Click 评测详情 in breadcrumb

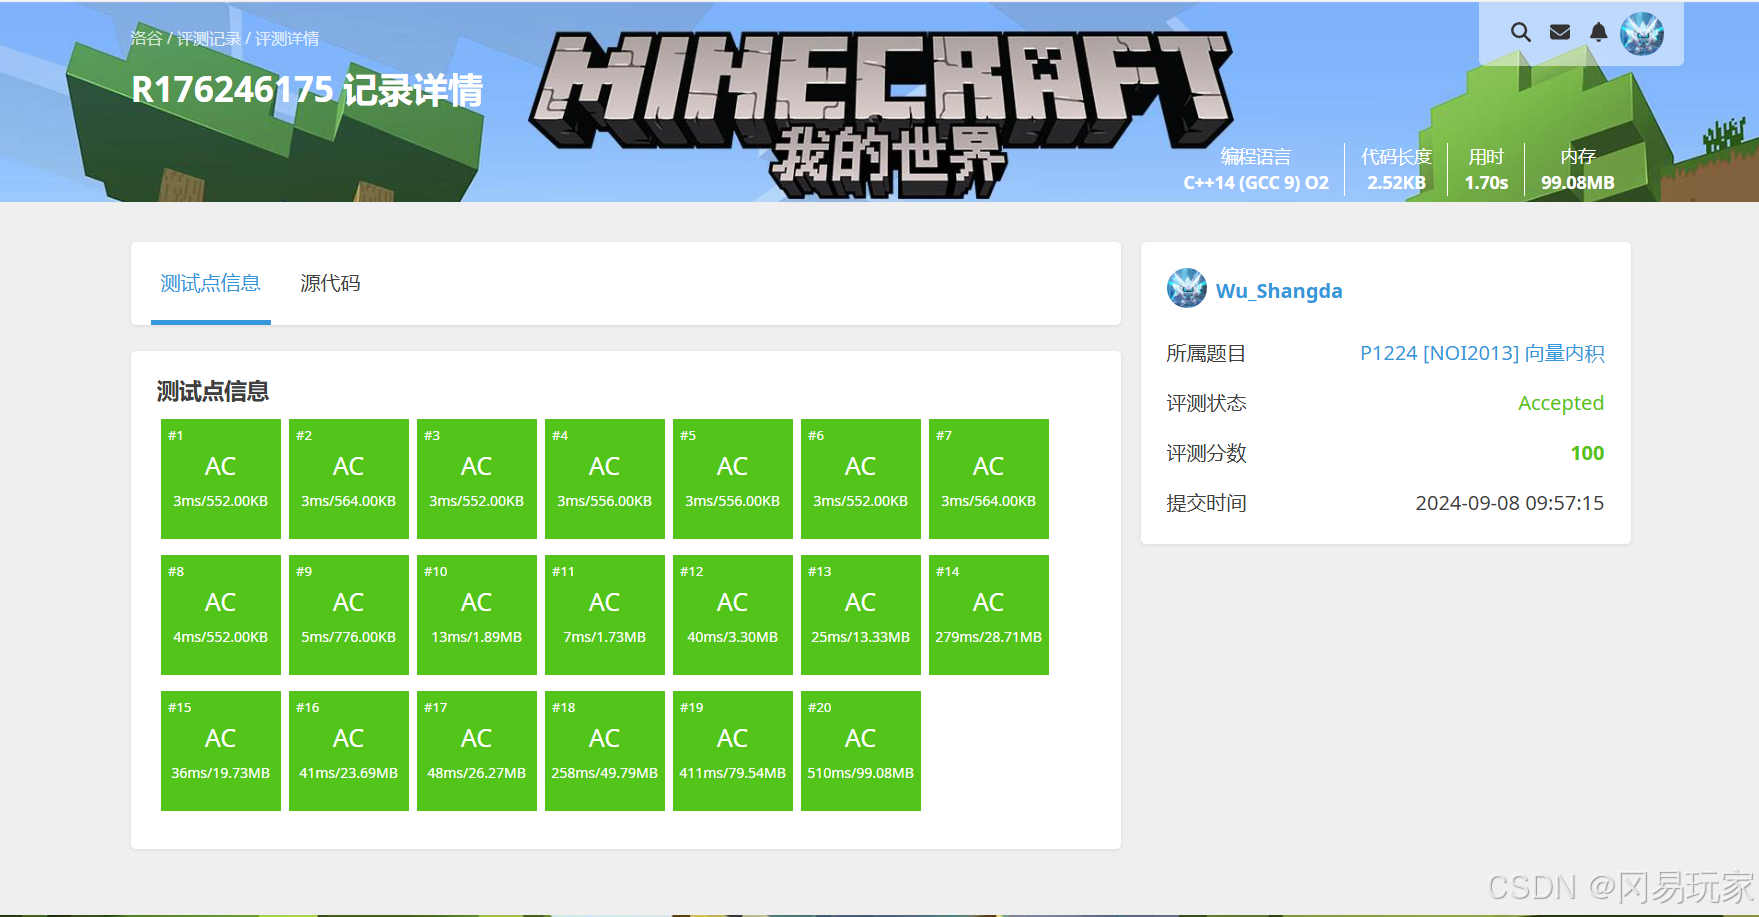pos(287,38)
